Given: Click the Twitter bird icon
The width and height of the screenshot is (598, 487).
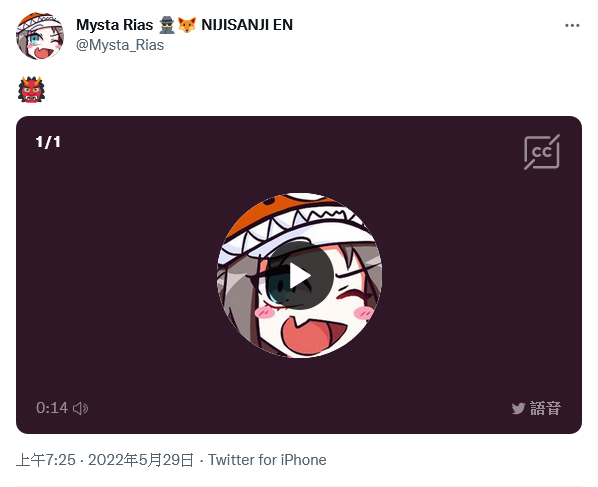Looking at the screenshot, I should click(518, 408).
